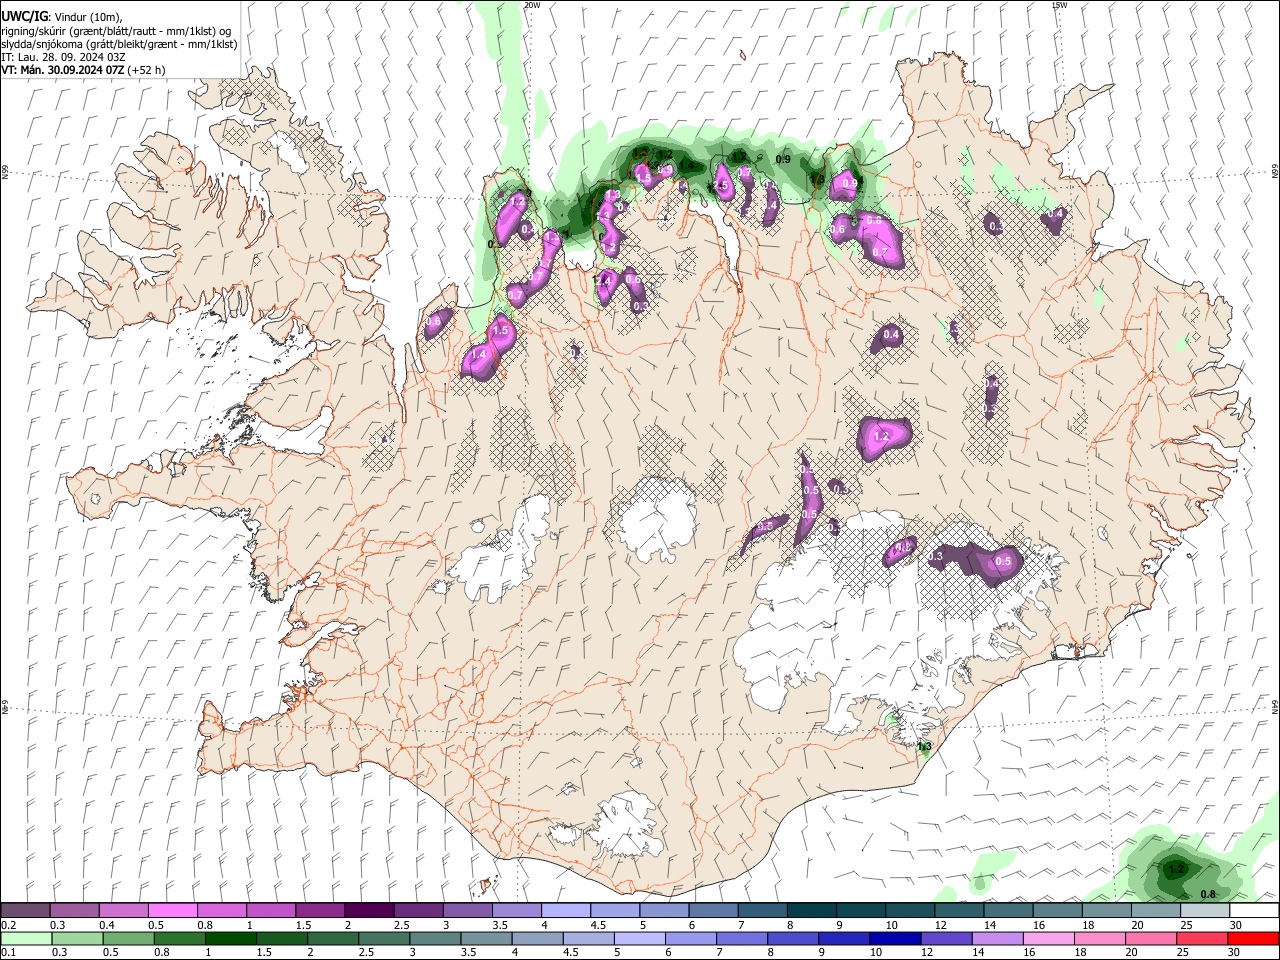This screenshot has height=960, width=1280.
Task: Click the 'IT: Lau. 28. 09. 2024 03Z' line
Action: point(63,57)
